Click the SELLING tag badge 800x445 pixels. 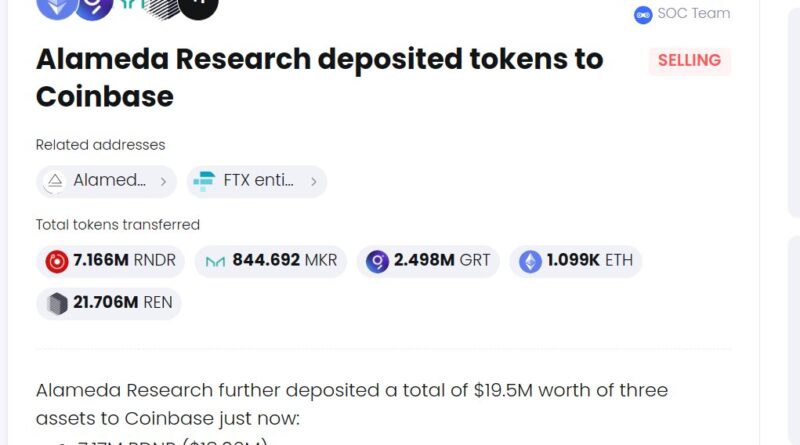pyautogui.click(x=689, y=61)
